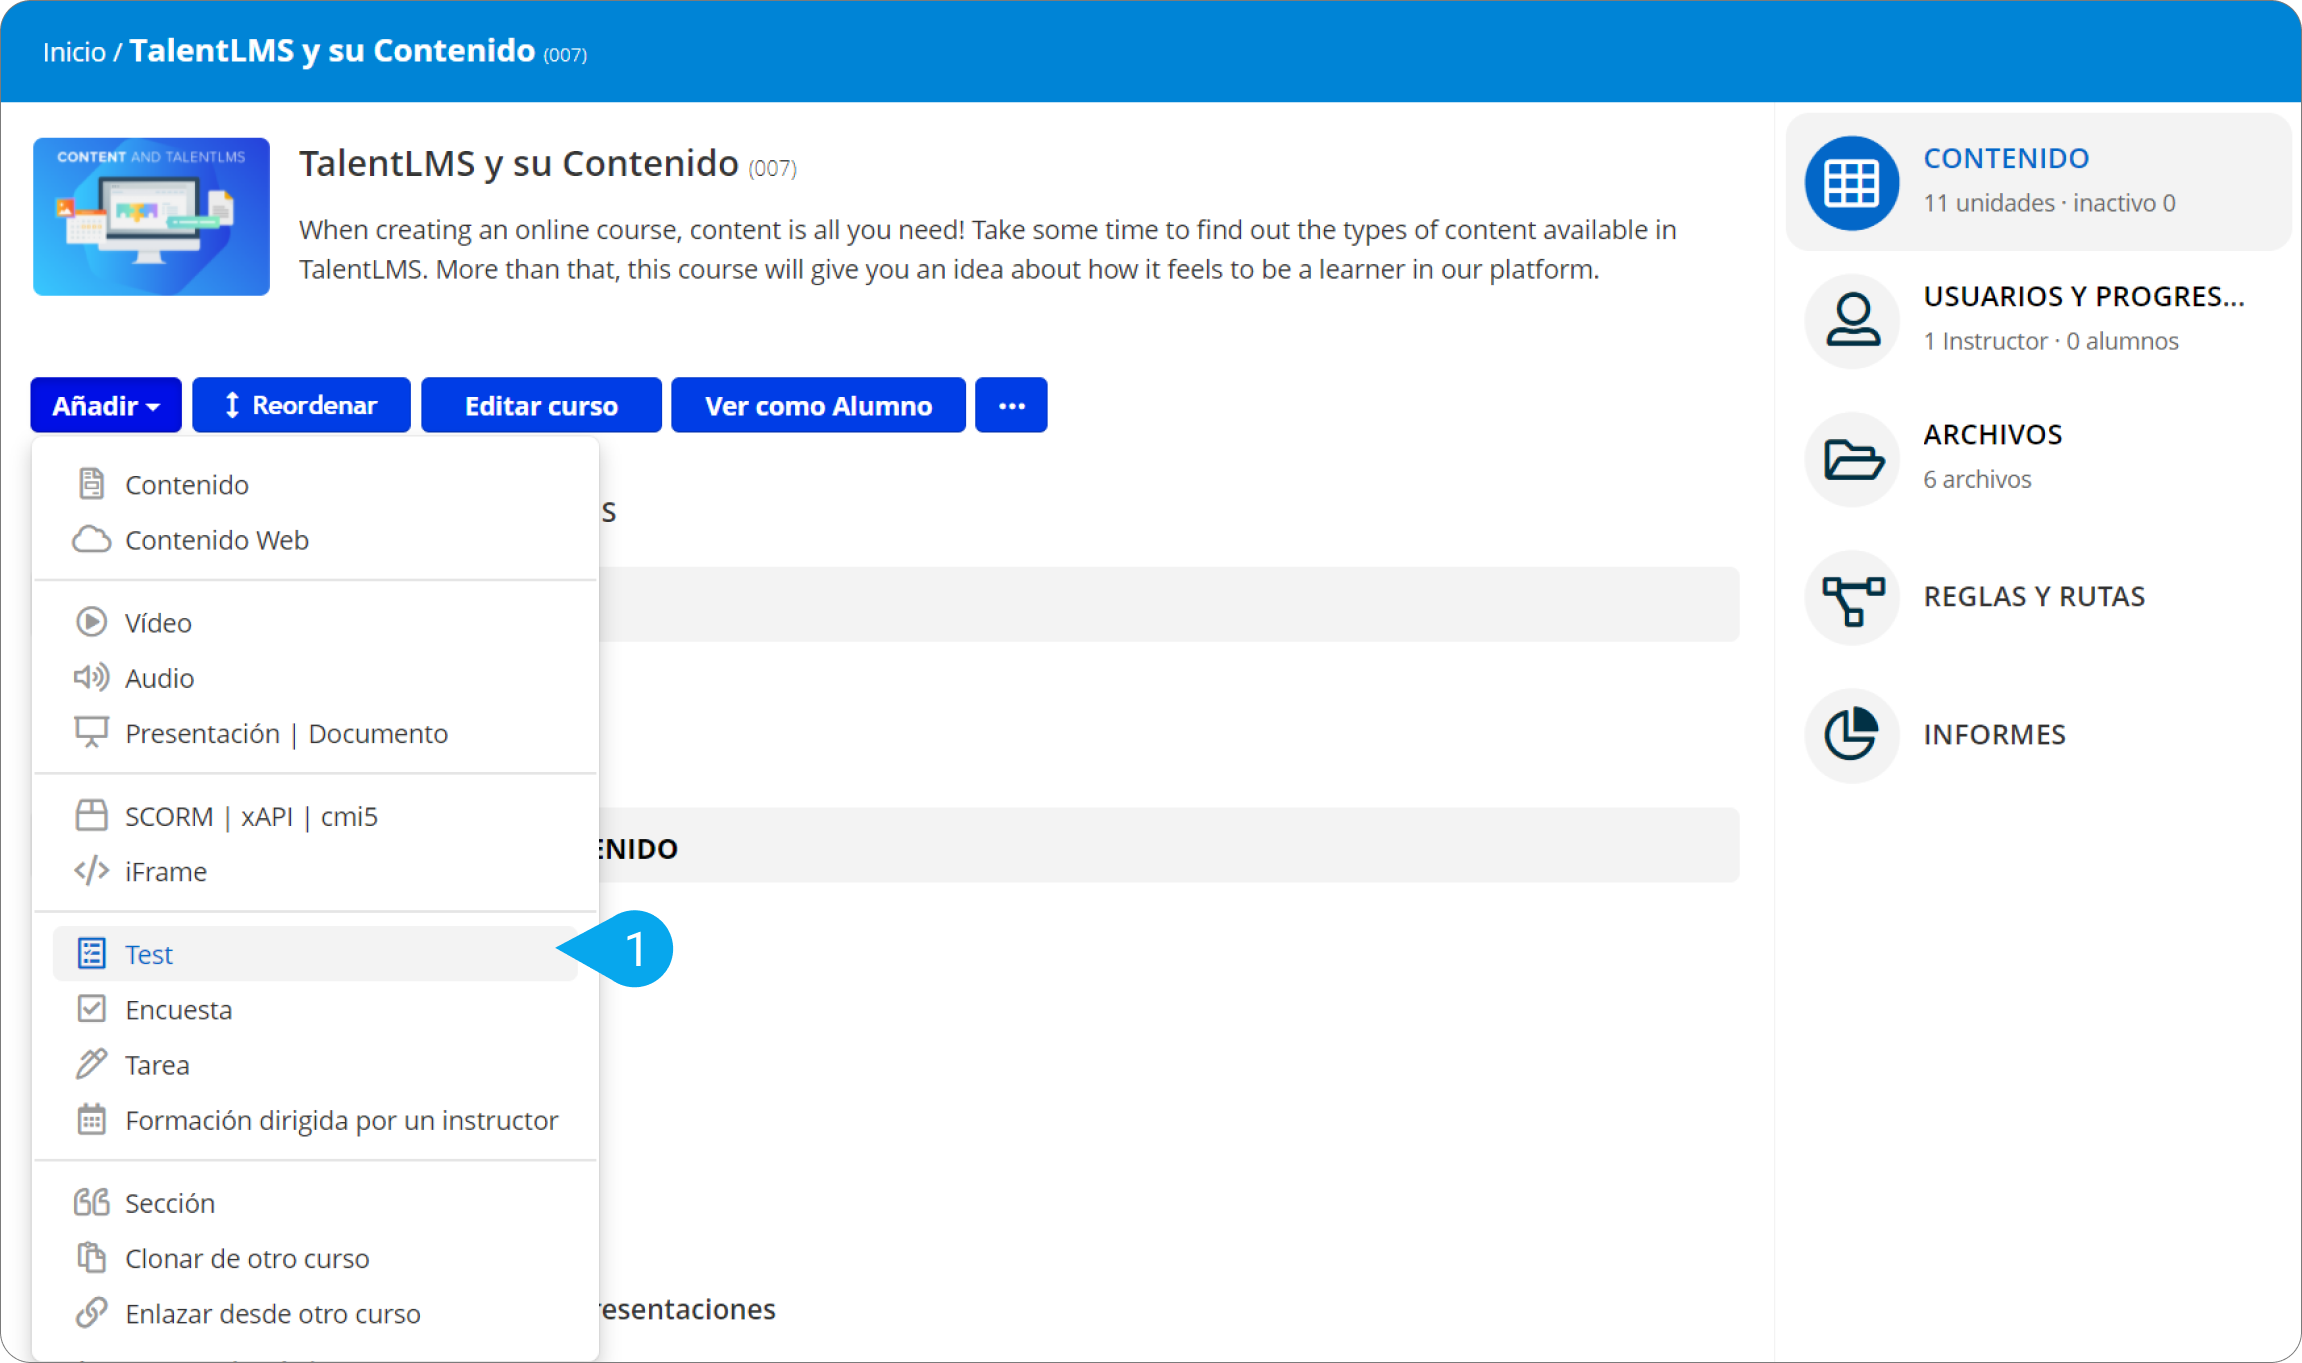Viewport: 2302px width, 1363px height.
Task: Click the presentation screen icon
Action: [91, 733]
